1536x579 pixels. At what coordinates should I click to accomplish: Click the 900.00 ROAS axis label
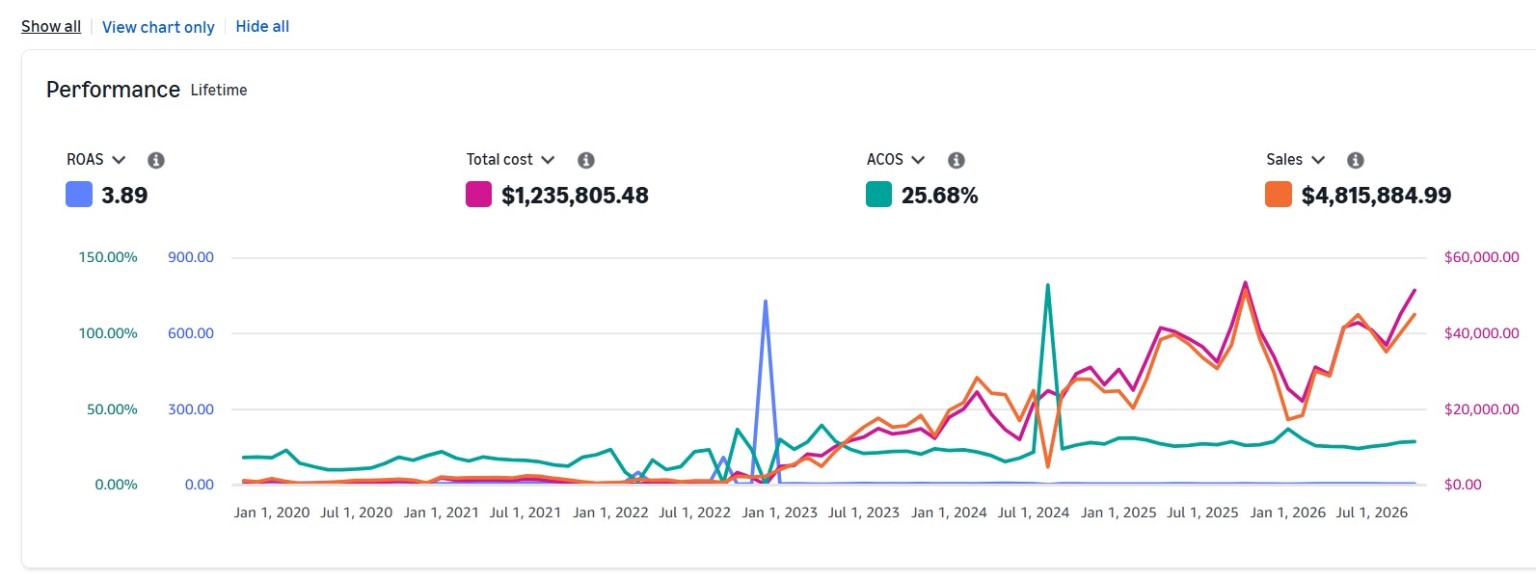point(193,257)
